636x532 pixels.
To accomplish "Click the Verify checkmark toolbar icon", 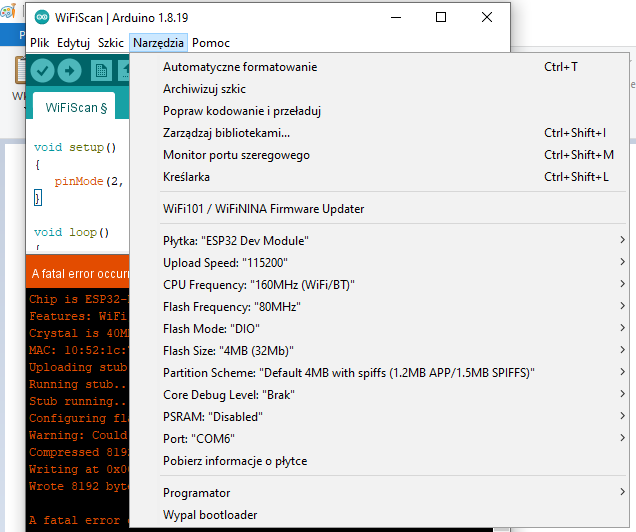I will [42, 71].
